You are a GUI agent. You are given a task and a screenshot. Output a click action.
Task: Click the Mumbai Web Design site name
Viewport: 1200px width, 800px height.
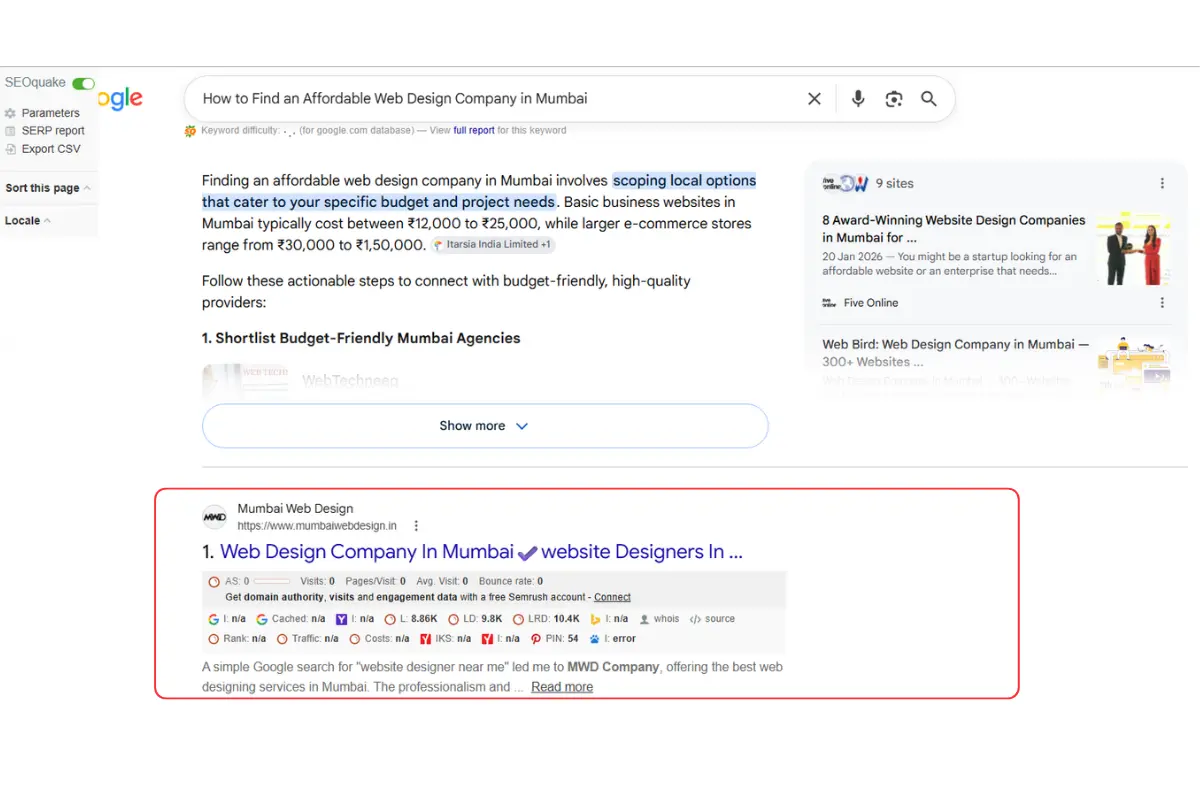(x=295, y=509)
